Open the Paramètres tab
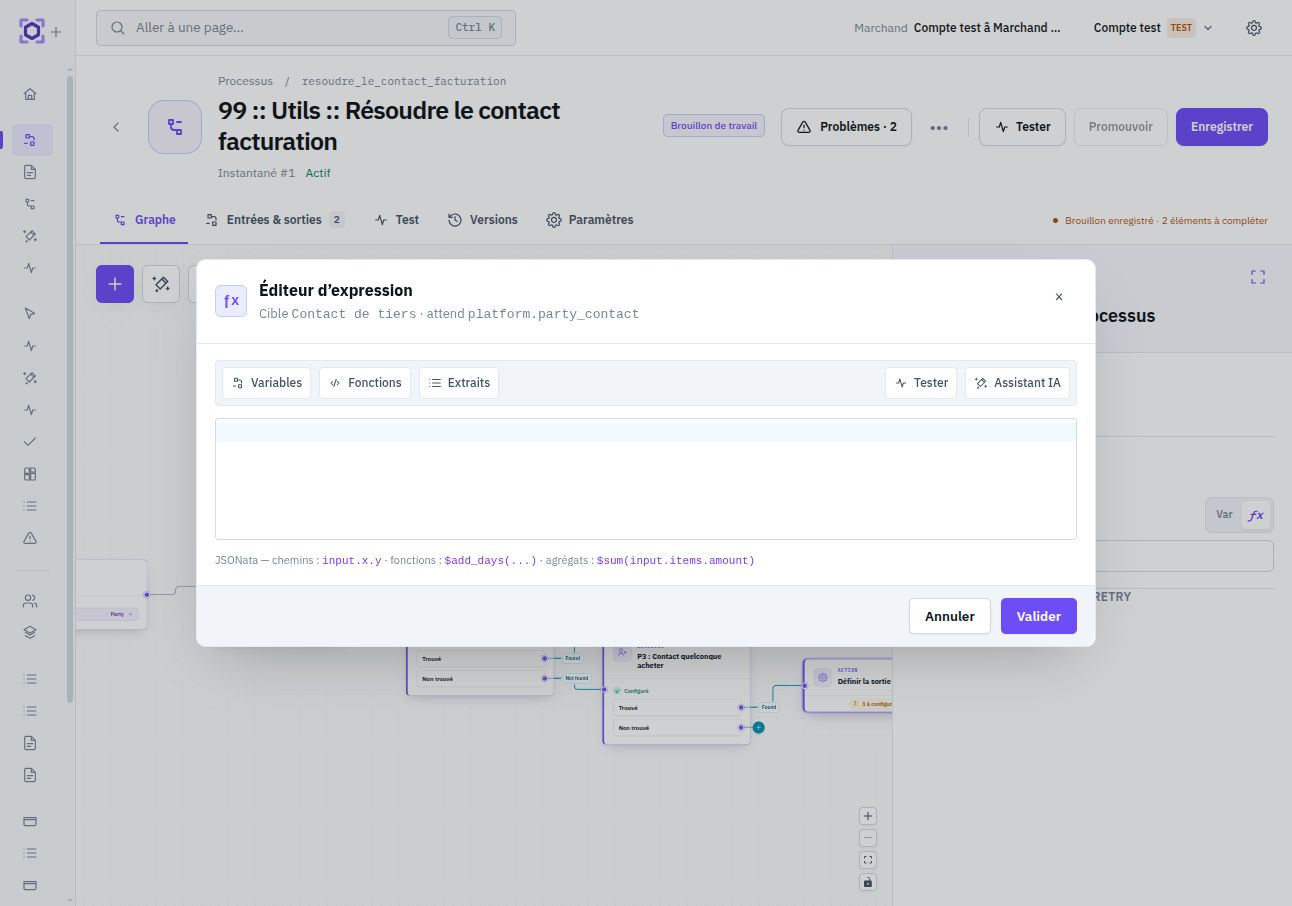This screenshot has width=1292, height=906. 590,220
